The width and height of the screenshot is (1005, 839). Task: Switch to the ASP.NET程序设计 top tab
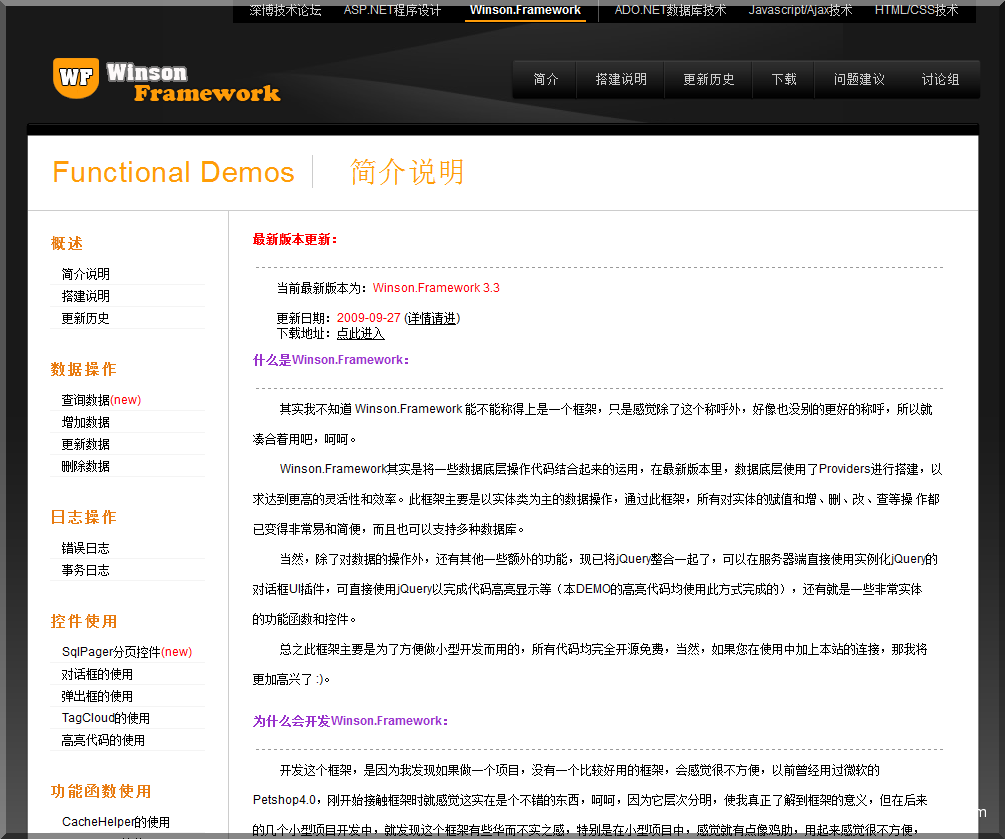(392, 10)
